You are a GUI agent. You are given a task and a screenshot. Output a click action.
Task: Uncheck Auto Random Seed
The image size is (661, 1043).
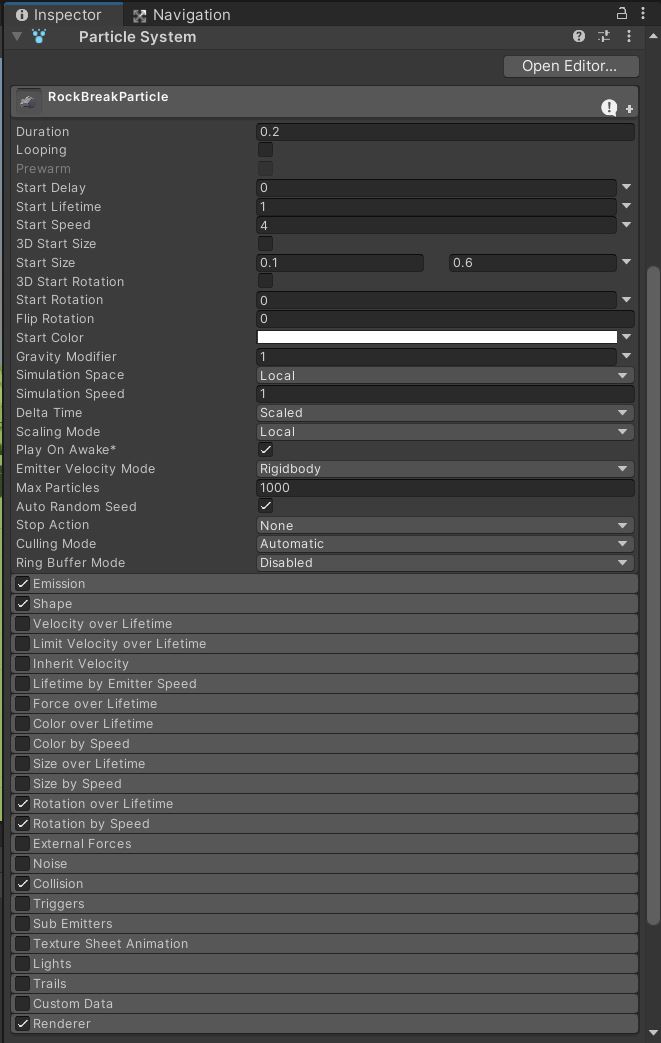click(265, 506)
